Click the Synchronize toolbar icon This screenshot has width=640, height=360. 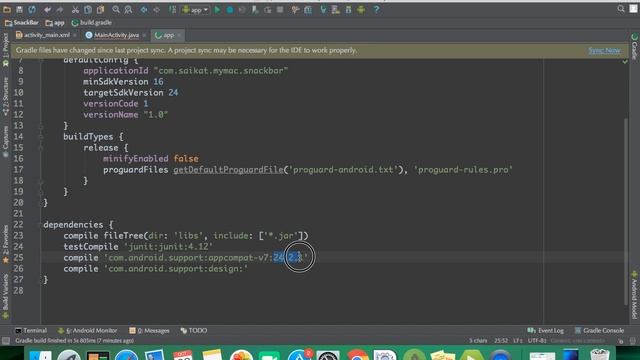32,9
